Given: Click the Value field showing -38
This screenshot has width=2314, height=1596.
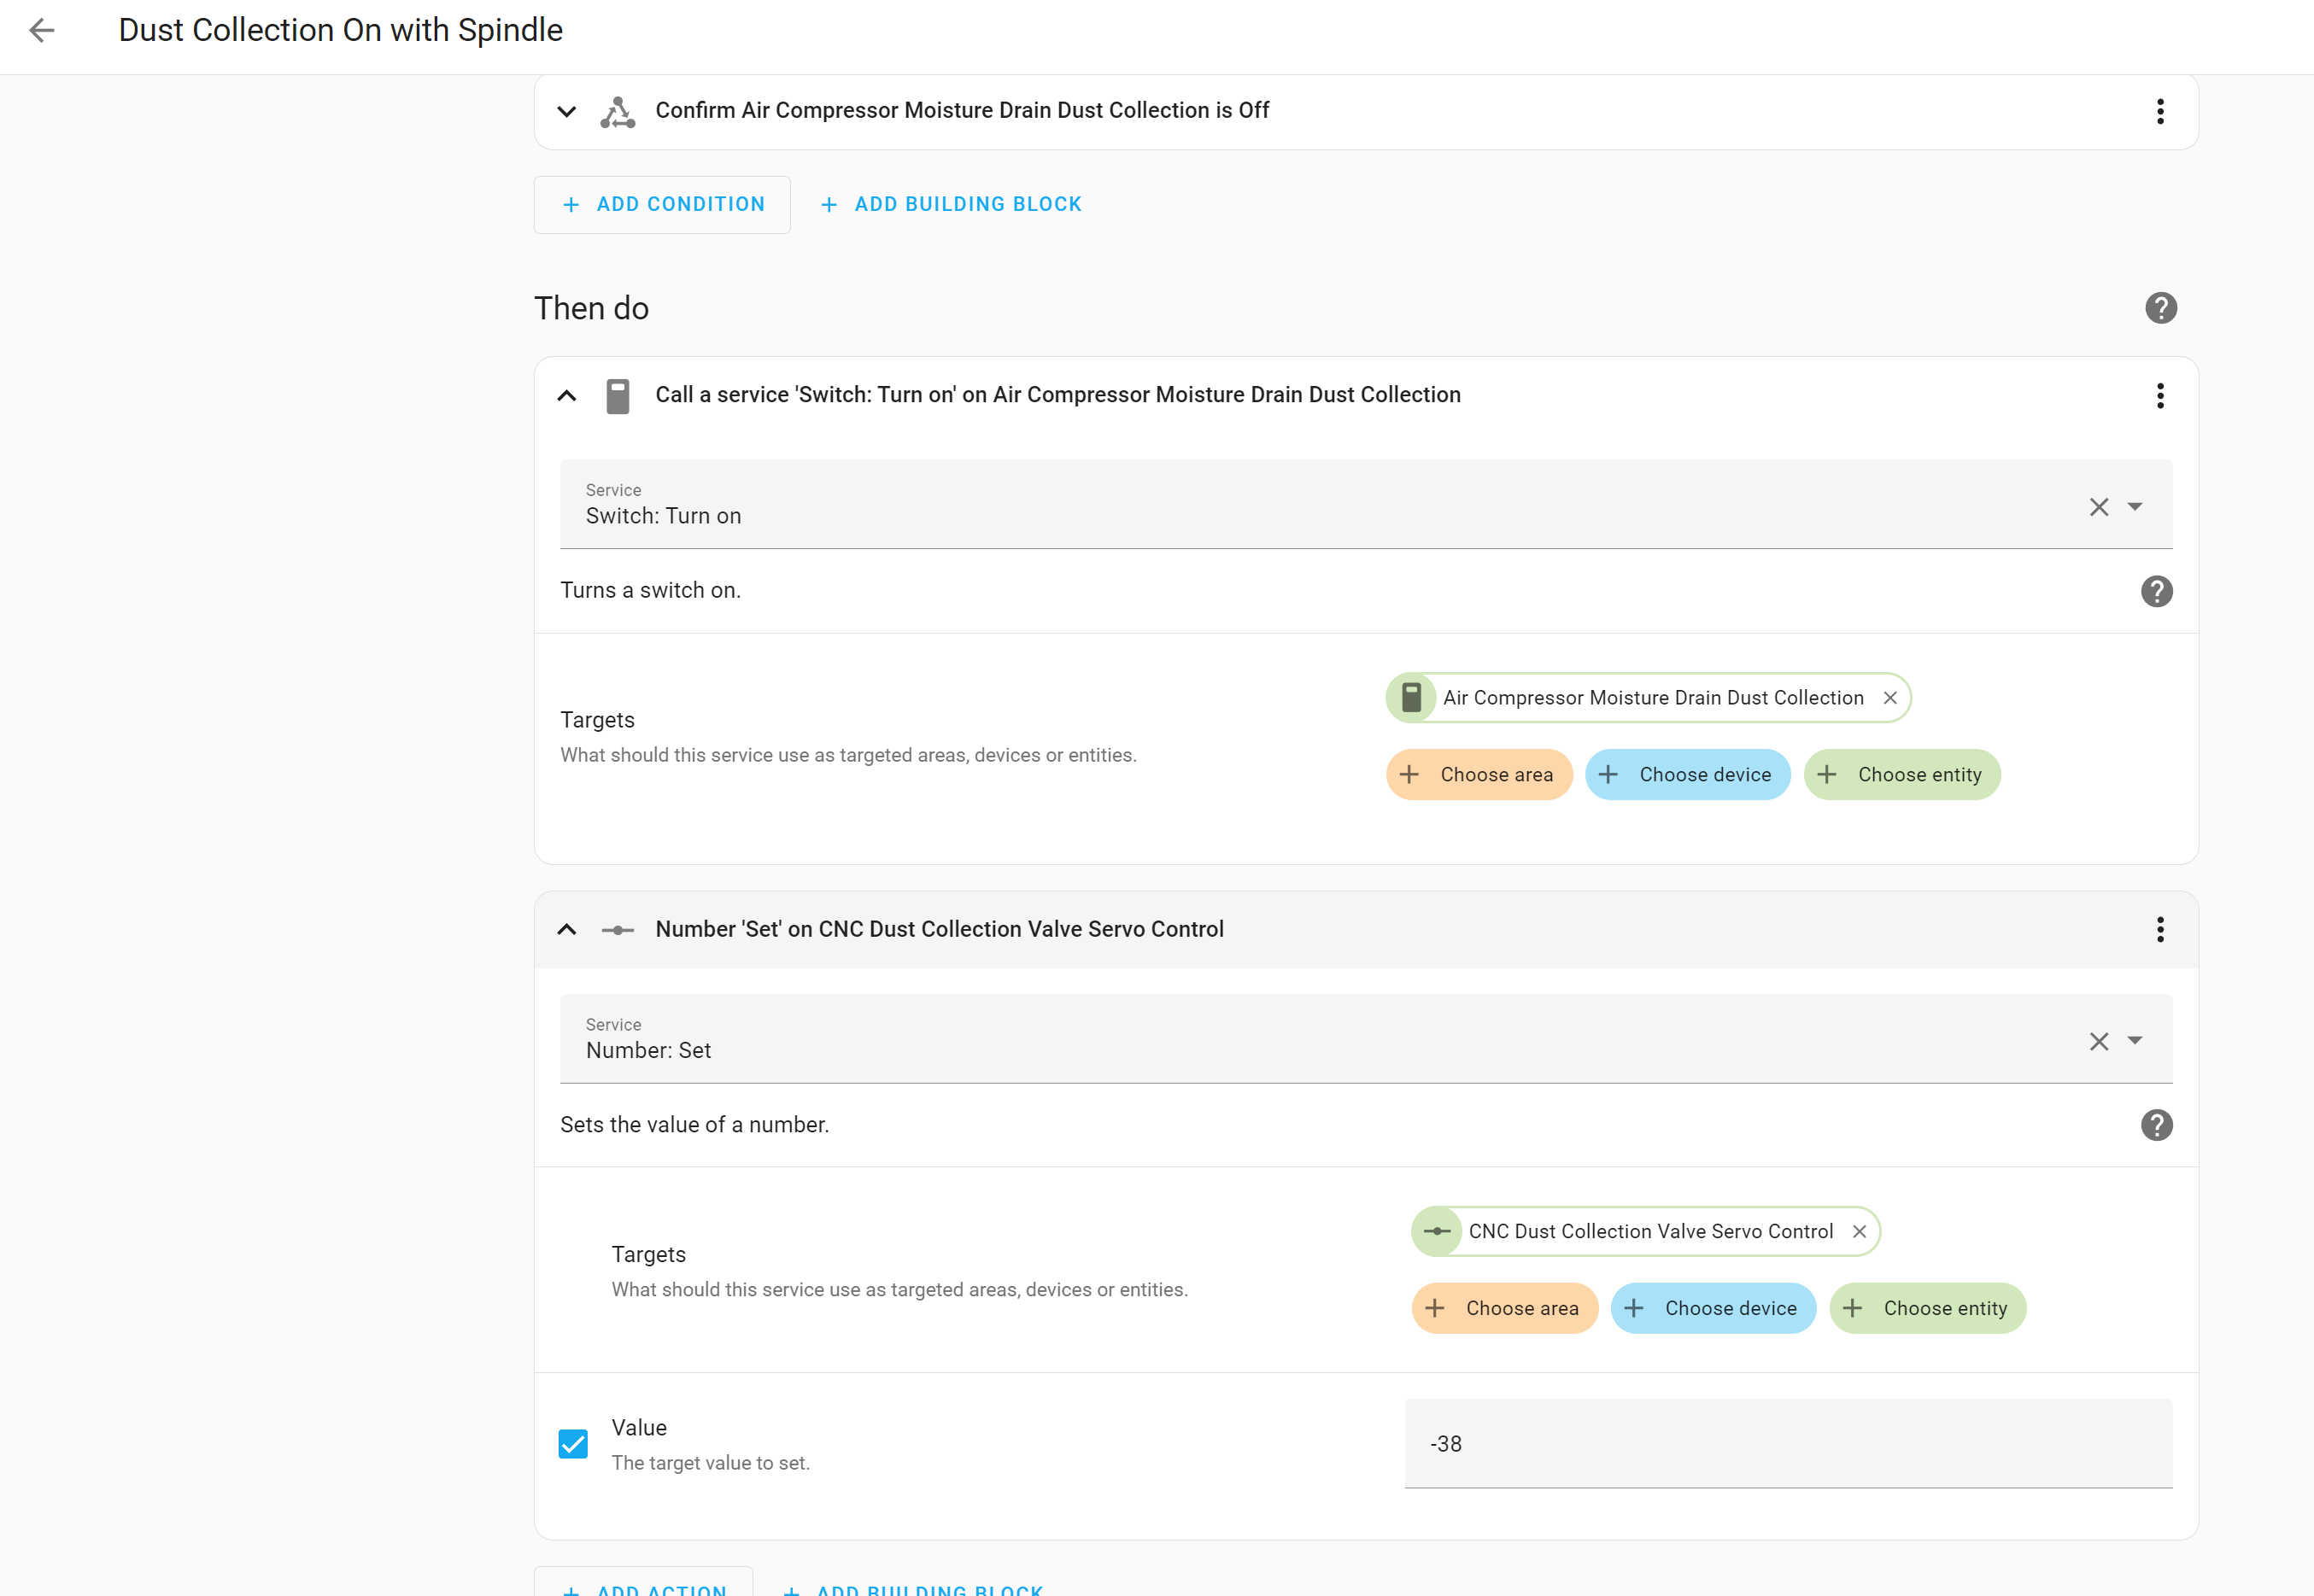Looking at the screenshot, I should 1788,1444.
